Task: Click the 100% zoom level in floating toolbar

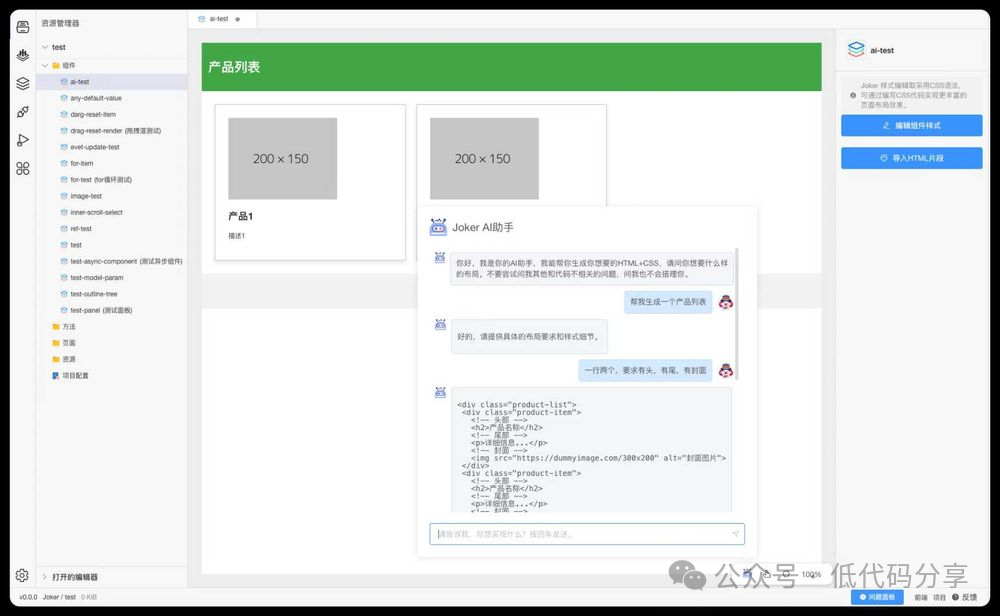Action: pyautogui.click(x=811, y=575)
